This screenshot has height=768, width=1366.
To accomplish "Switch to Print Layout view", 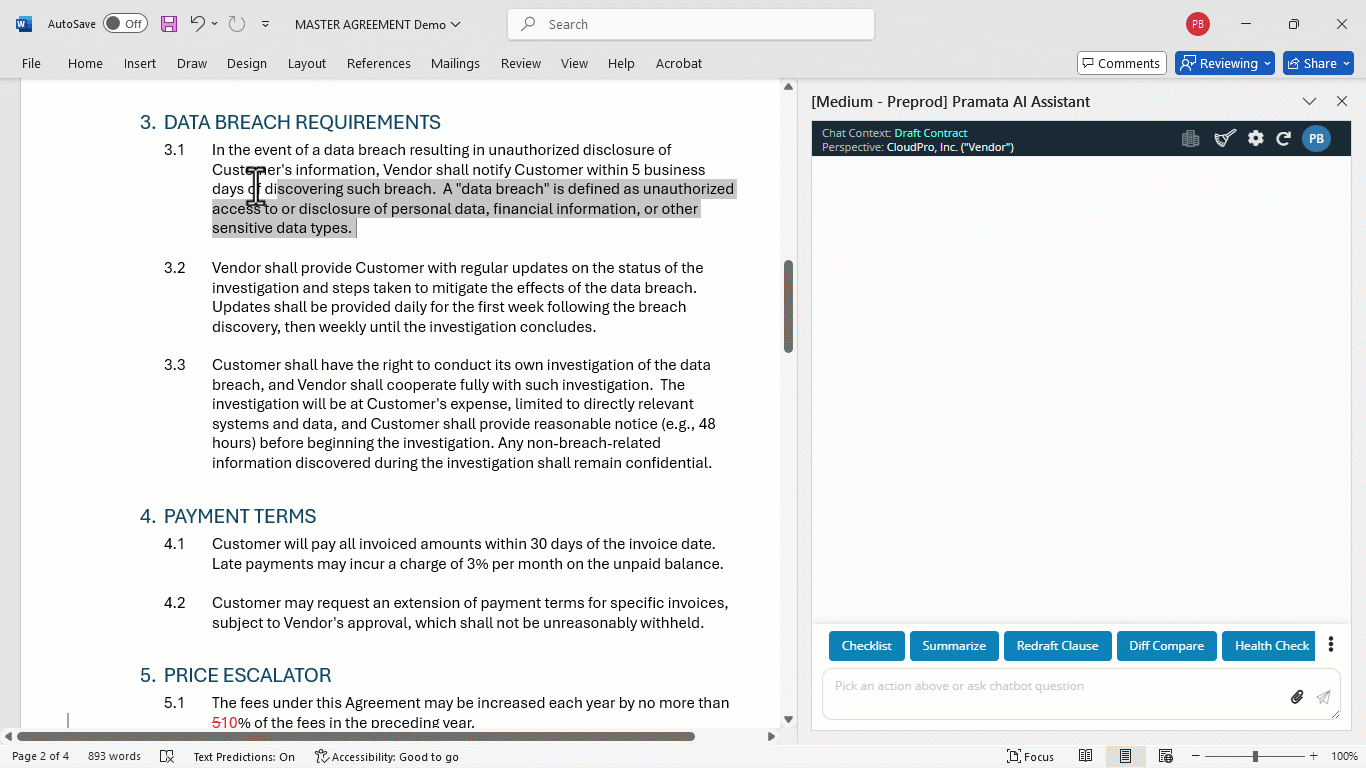I will [1125, 756].
